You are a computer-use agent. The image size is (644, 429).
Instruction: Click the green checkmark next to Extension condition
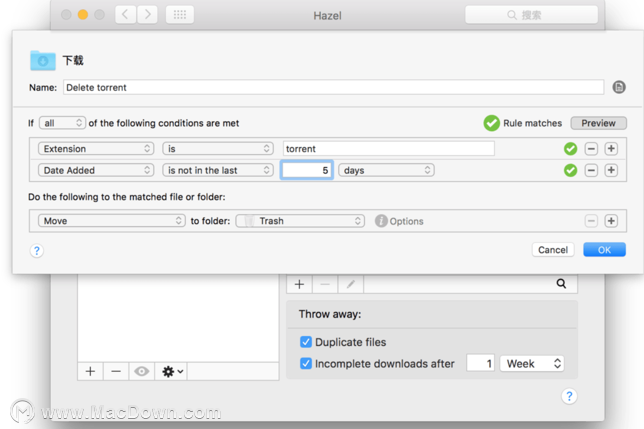pyautogui.click(x=570, y=149)
